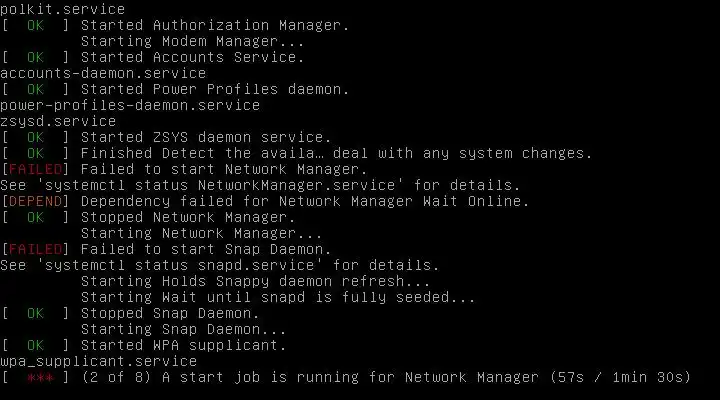Viewport: 720px width, 400px height.
Task: Click the red asterisk start job progress indicator
Action: [40, 378]
